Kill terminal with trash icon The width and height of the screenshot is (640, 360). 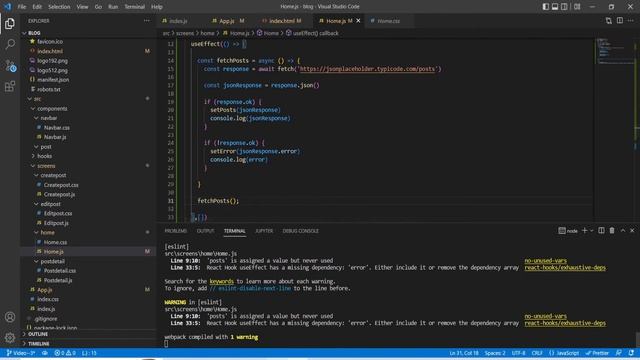[612, 231]
